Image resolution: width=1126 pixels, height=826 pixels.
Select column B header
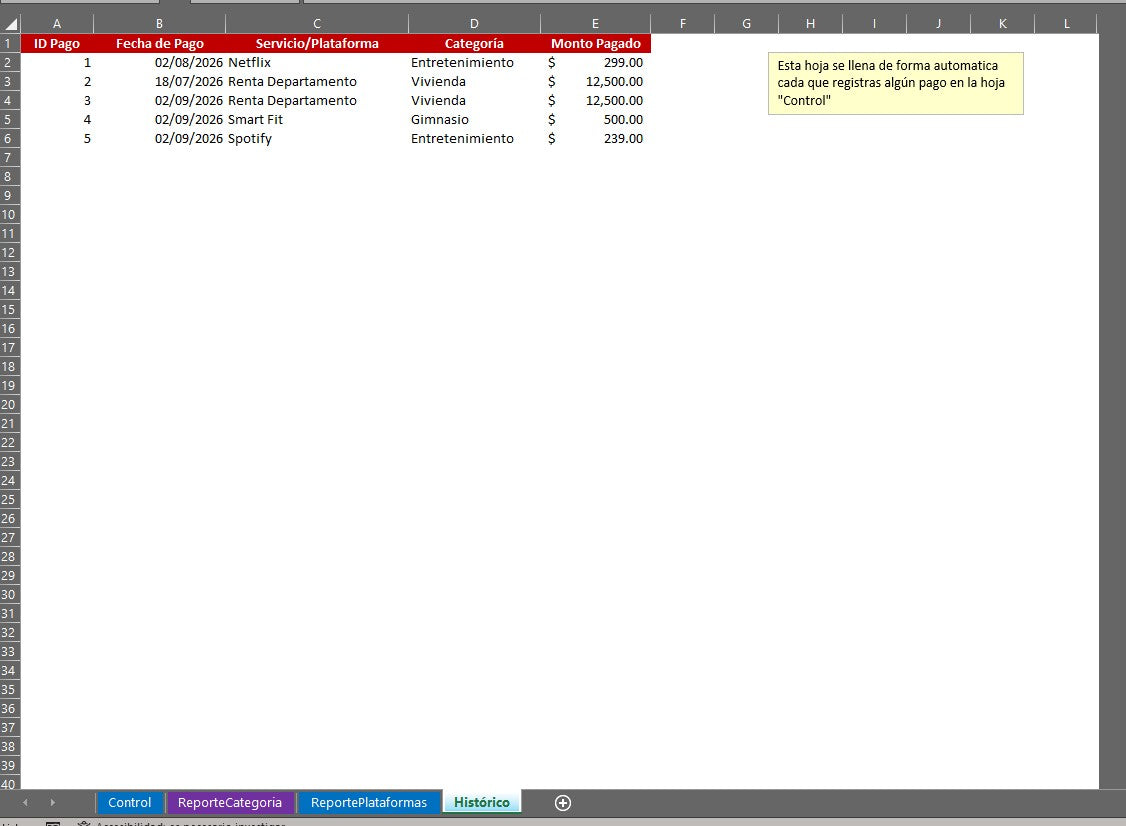(159, 24)
